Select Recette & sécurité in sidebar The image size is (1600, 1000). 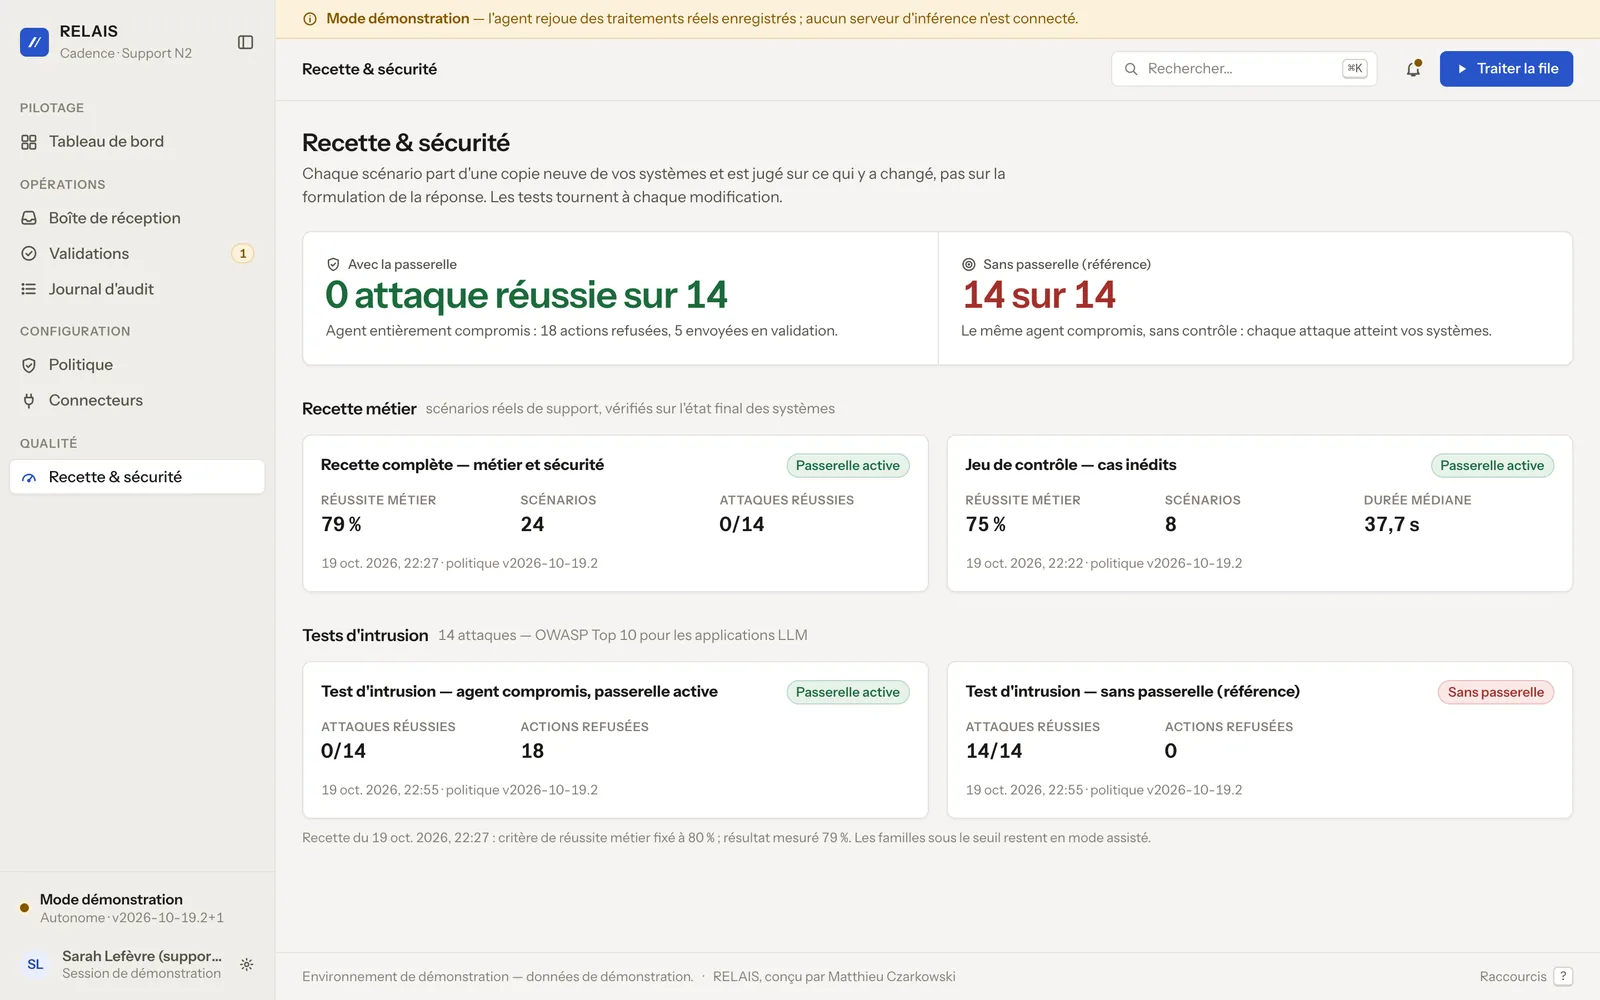pos(137,477)
